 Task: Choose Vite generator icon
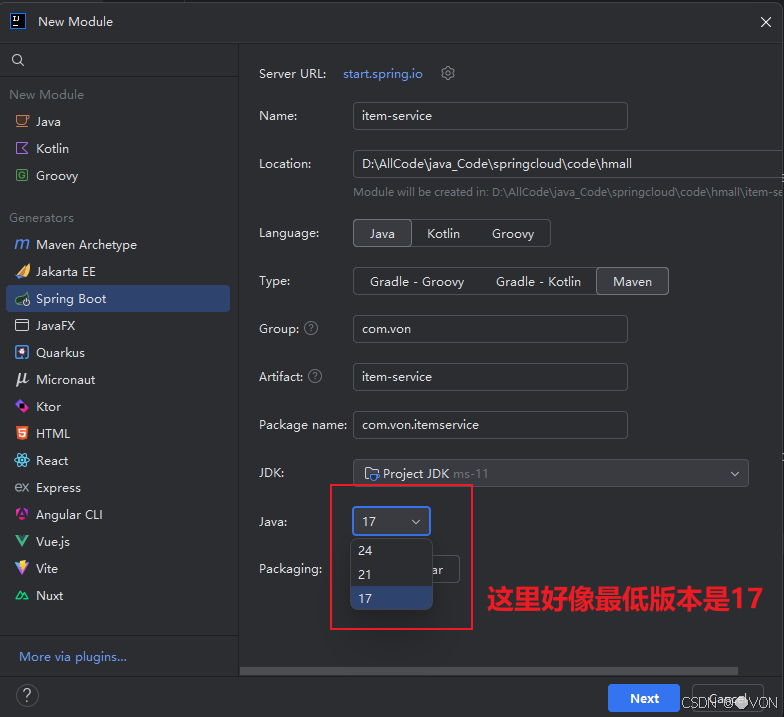(x=22, y=568)
